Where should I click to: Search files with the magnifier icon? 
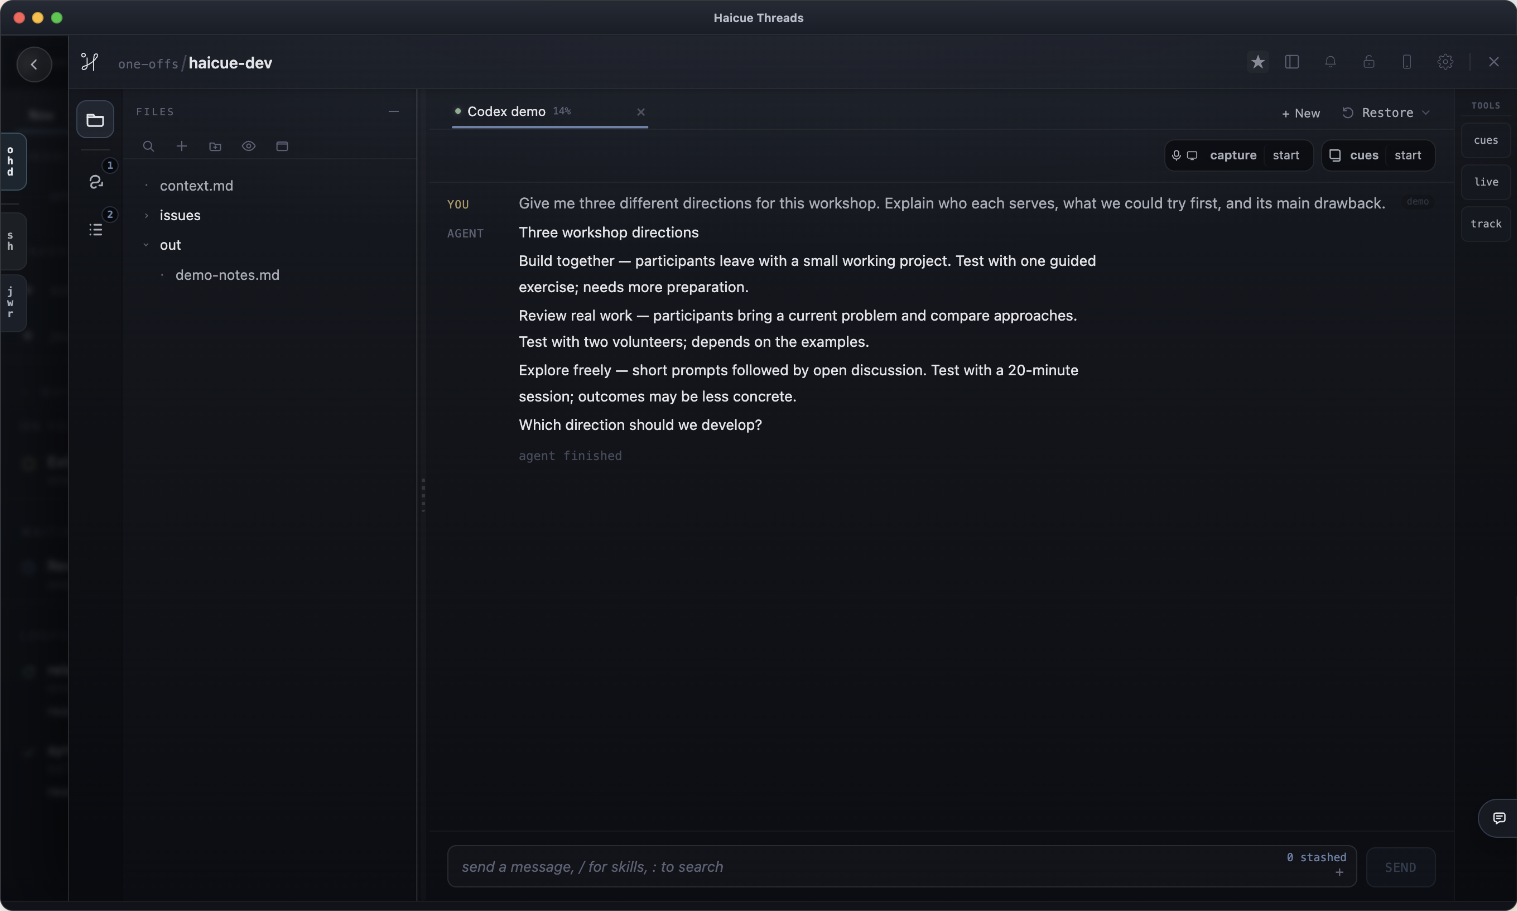tap(148, 146)
